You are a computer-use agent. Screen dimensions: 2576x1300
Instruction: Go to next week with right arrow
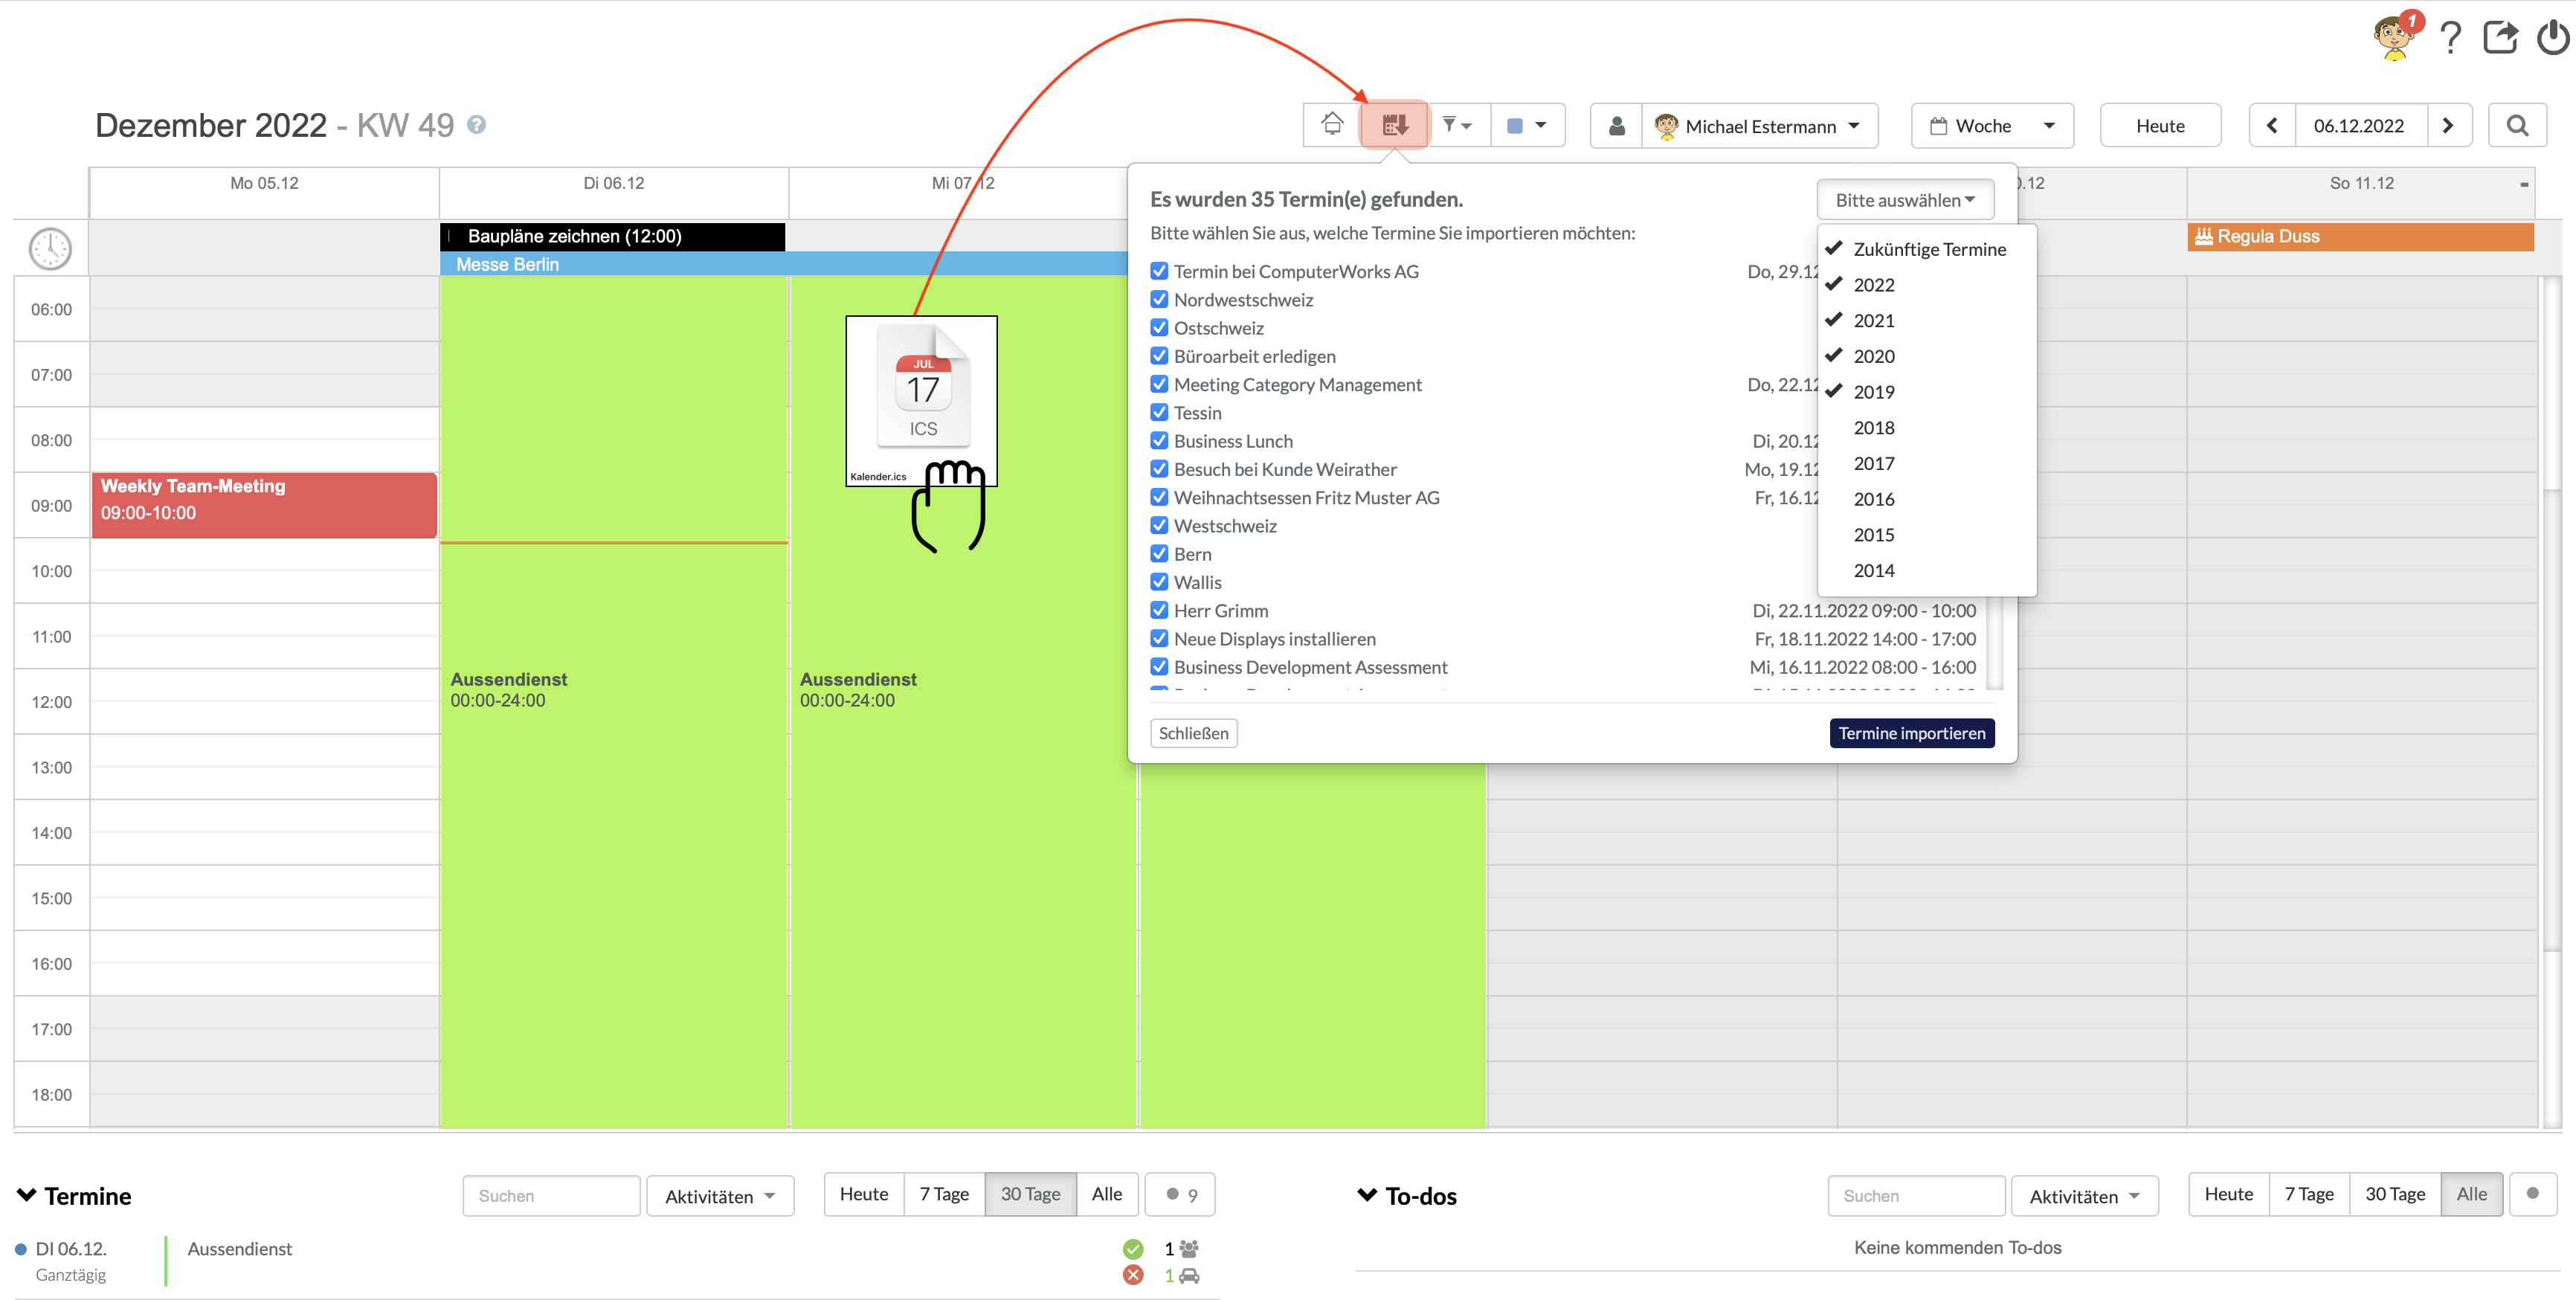2448,125
